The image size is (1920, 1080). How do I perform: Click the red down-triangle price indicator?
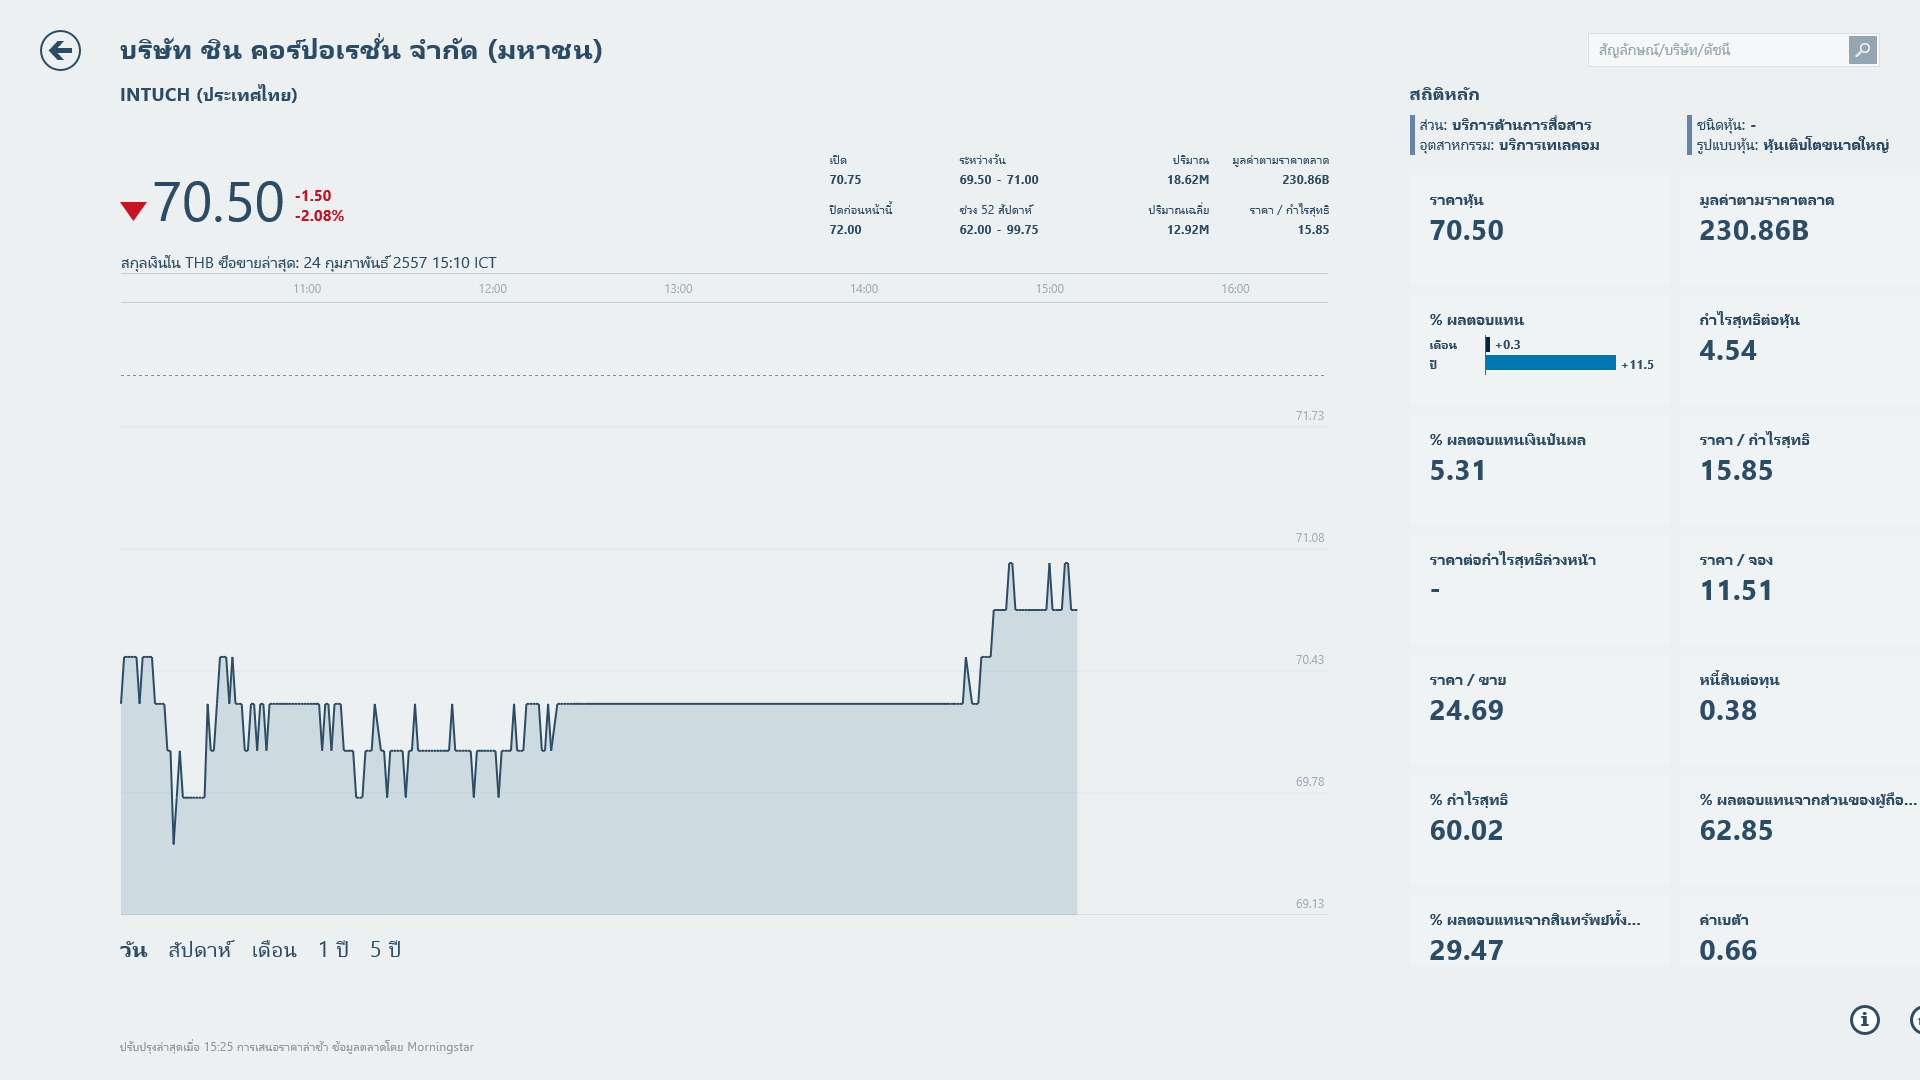click(133, 210)
